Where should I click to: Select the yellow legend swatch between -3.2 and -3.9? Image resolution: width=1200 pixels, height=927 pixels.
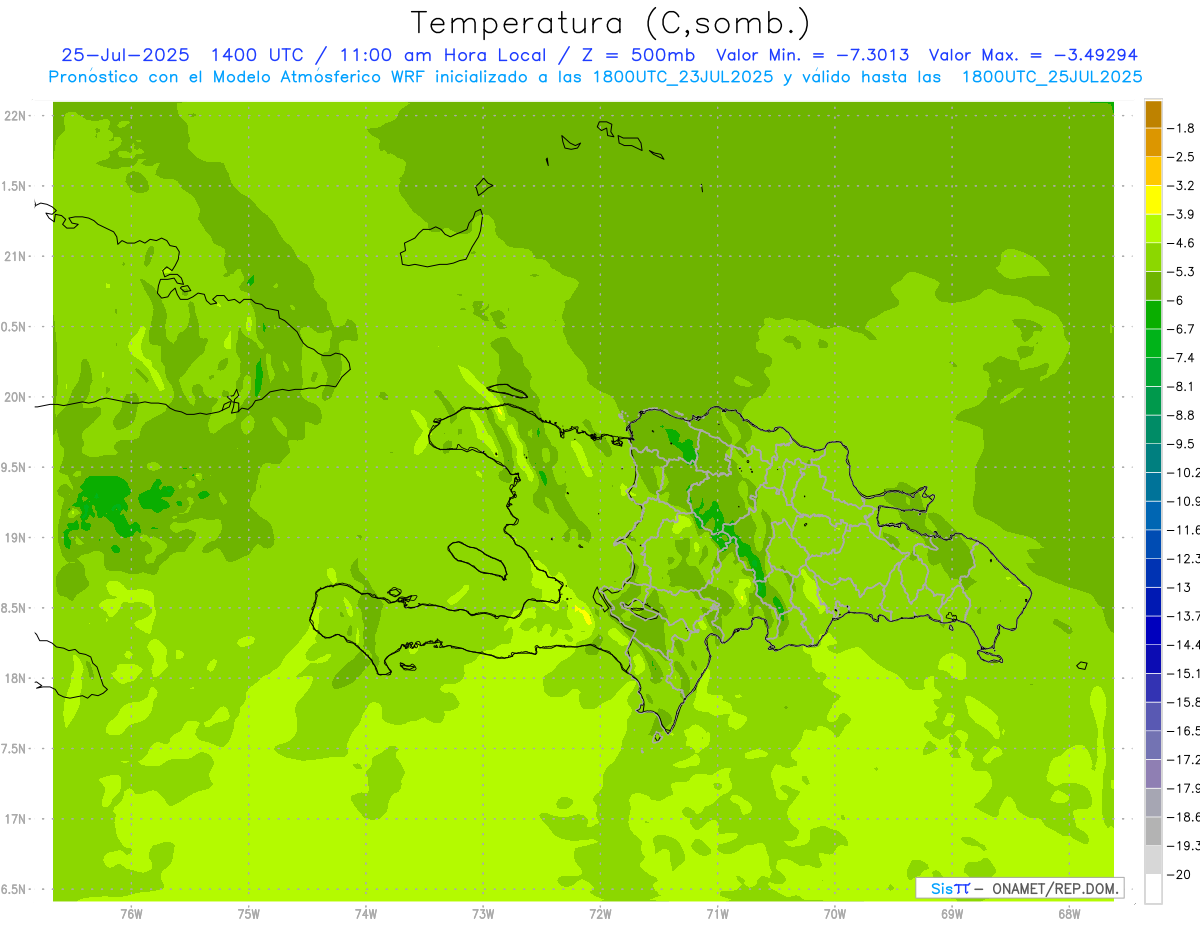point(1153,200)
